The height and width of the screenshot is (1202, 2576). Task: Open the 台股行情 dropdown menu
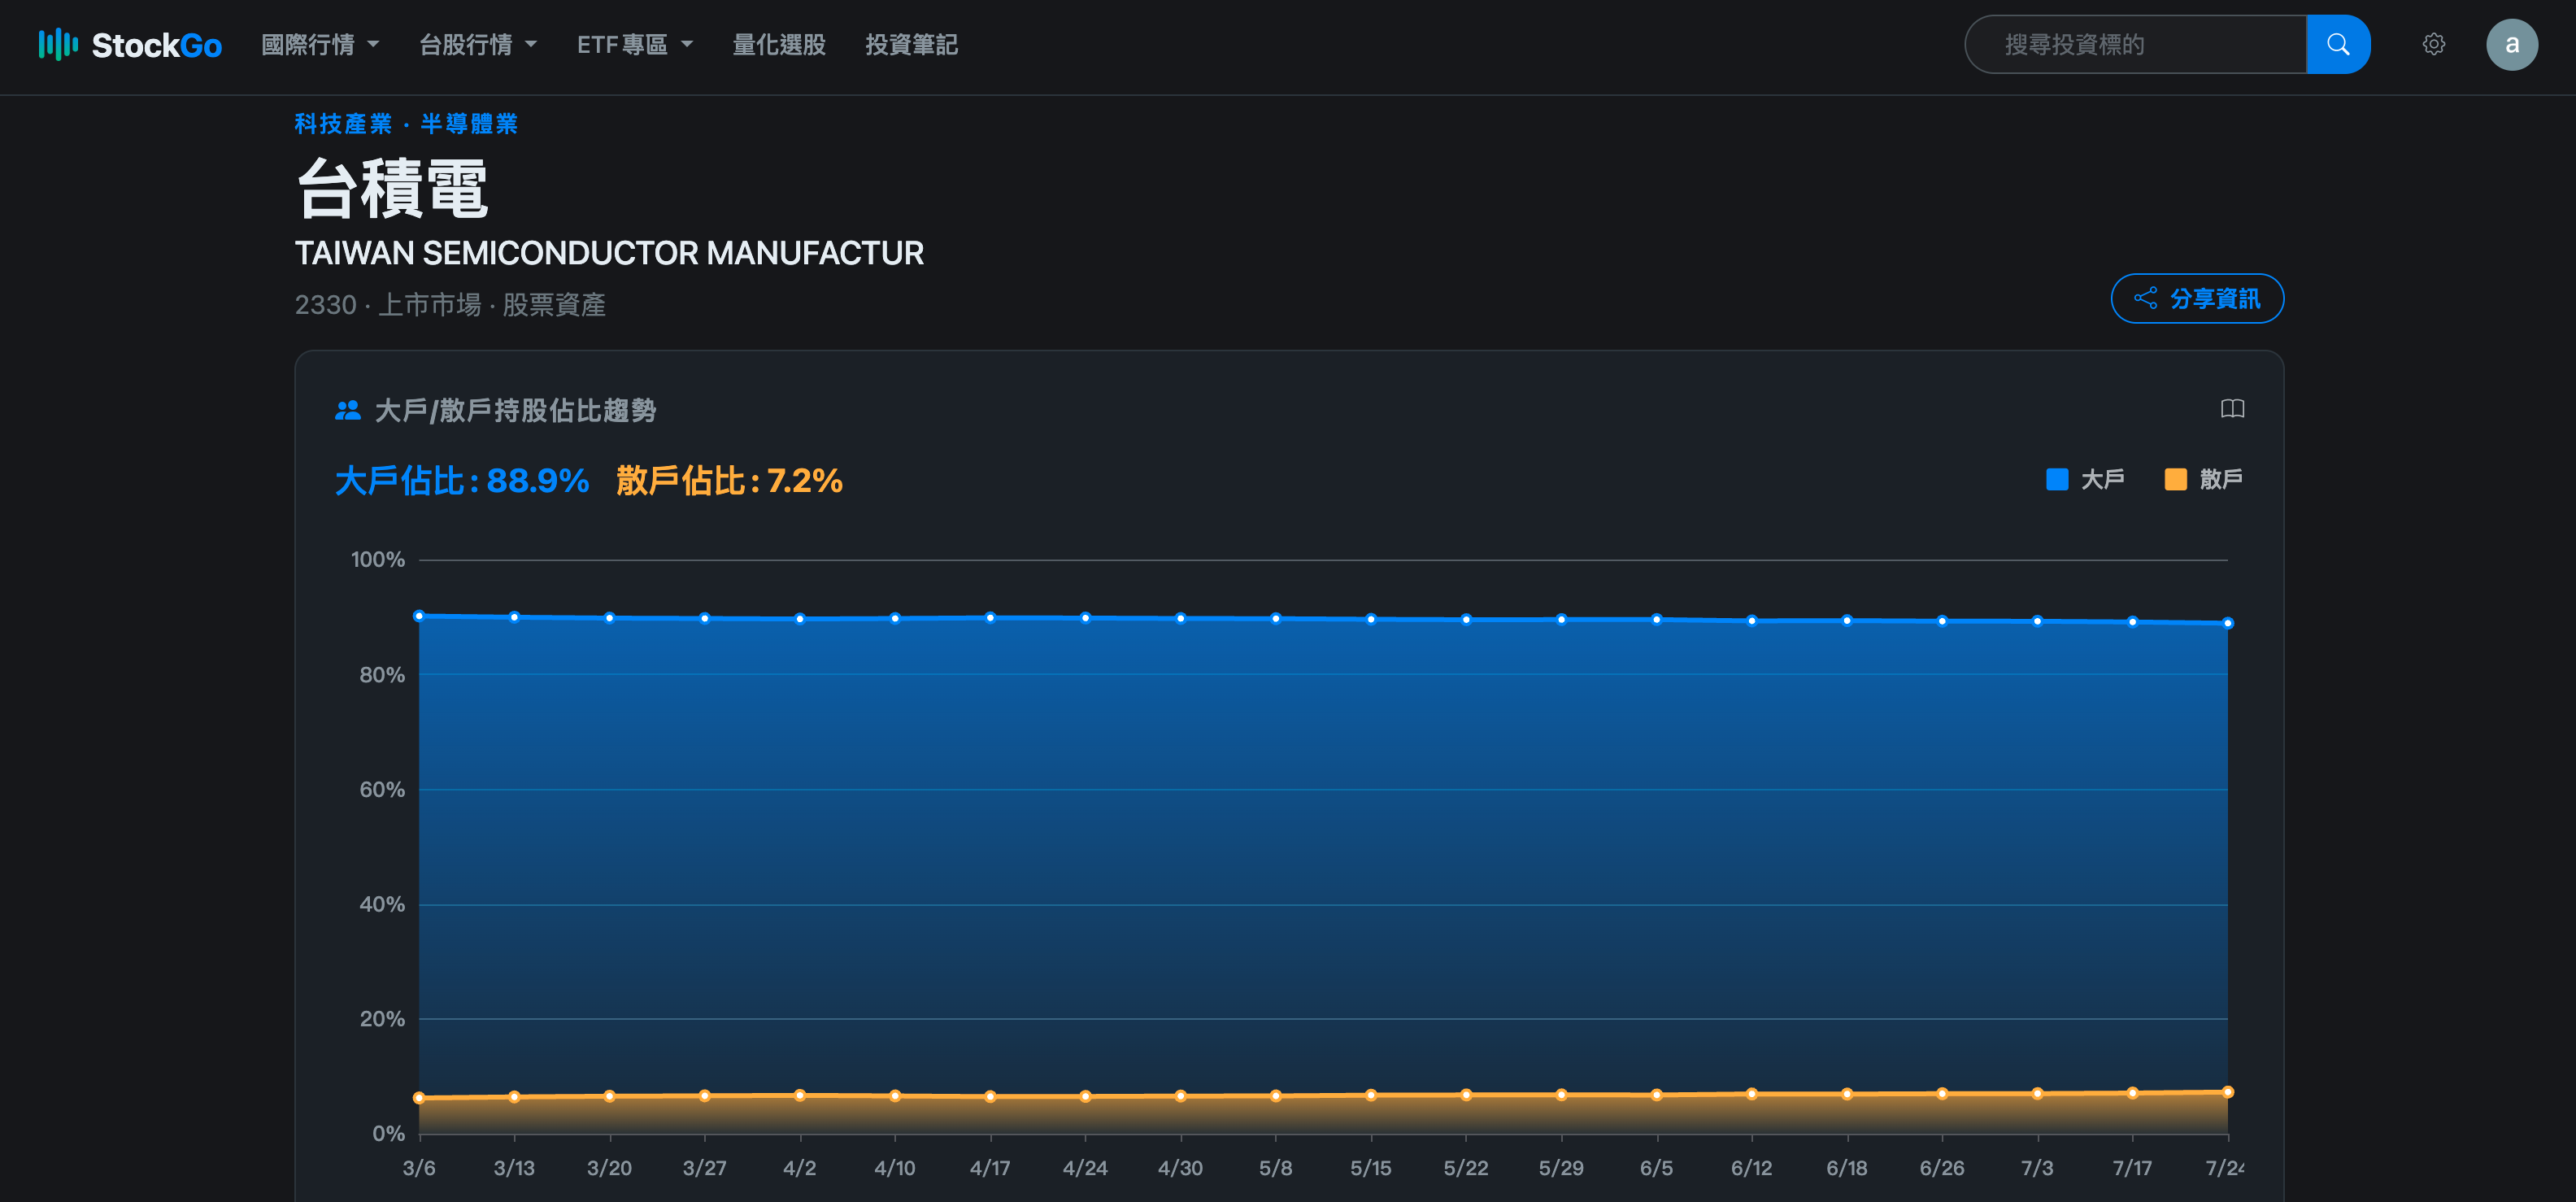[478, 45]
